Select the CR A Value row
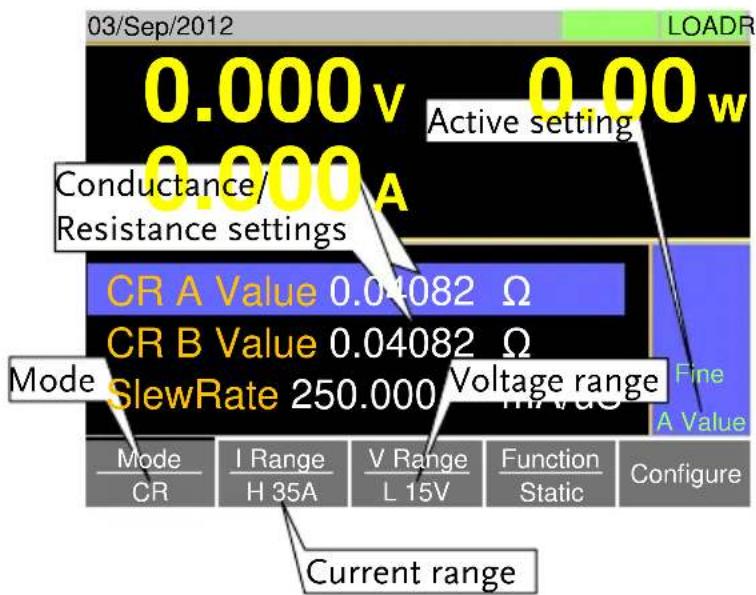This screenshot has height=595, width=756. click(356, 290)
